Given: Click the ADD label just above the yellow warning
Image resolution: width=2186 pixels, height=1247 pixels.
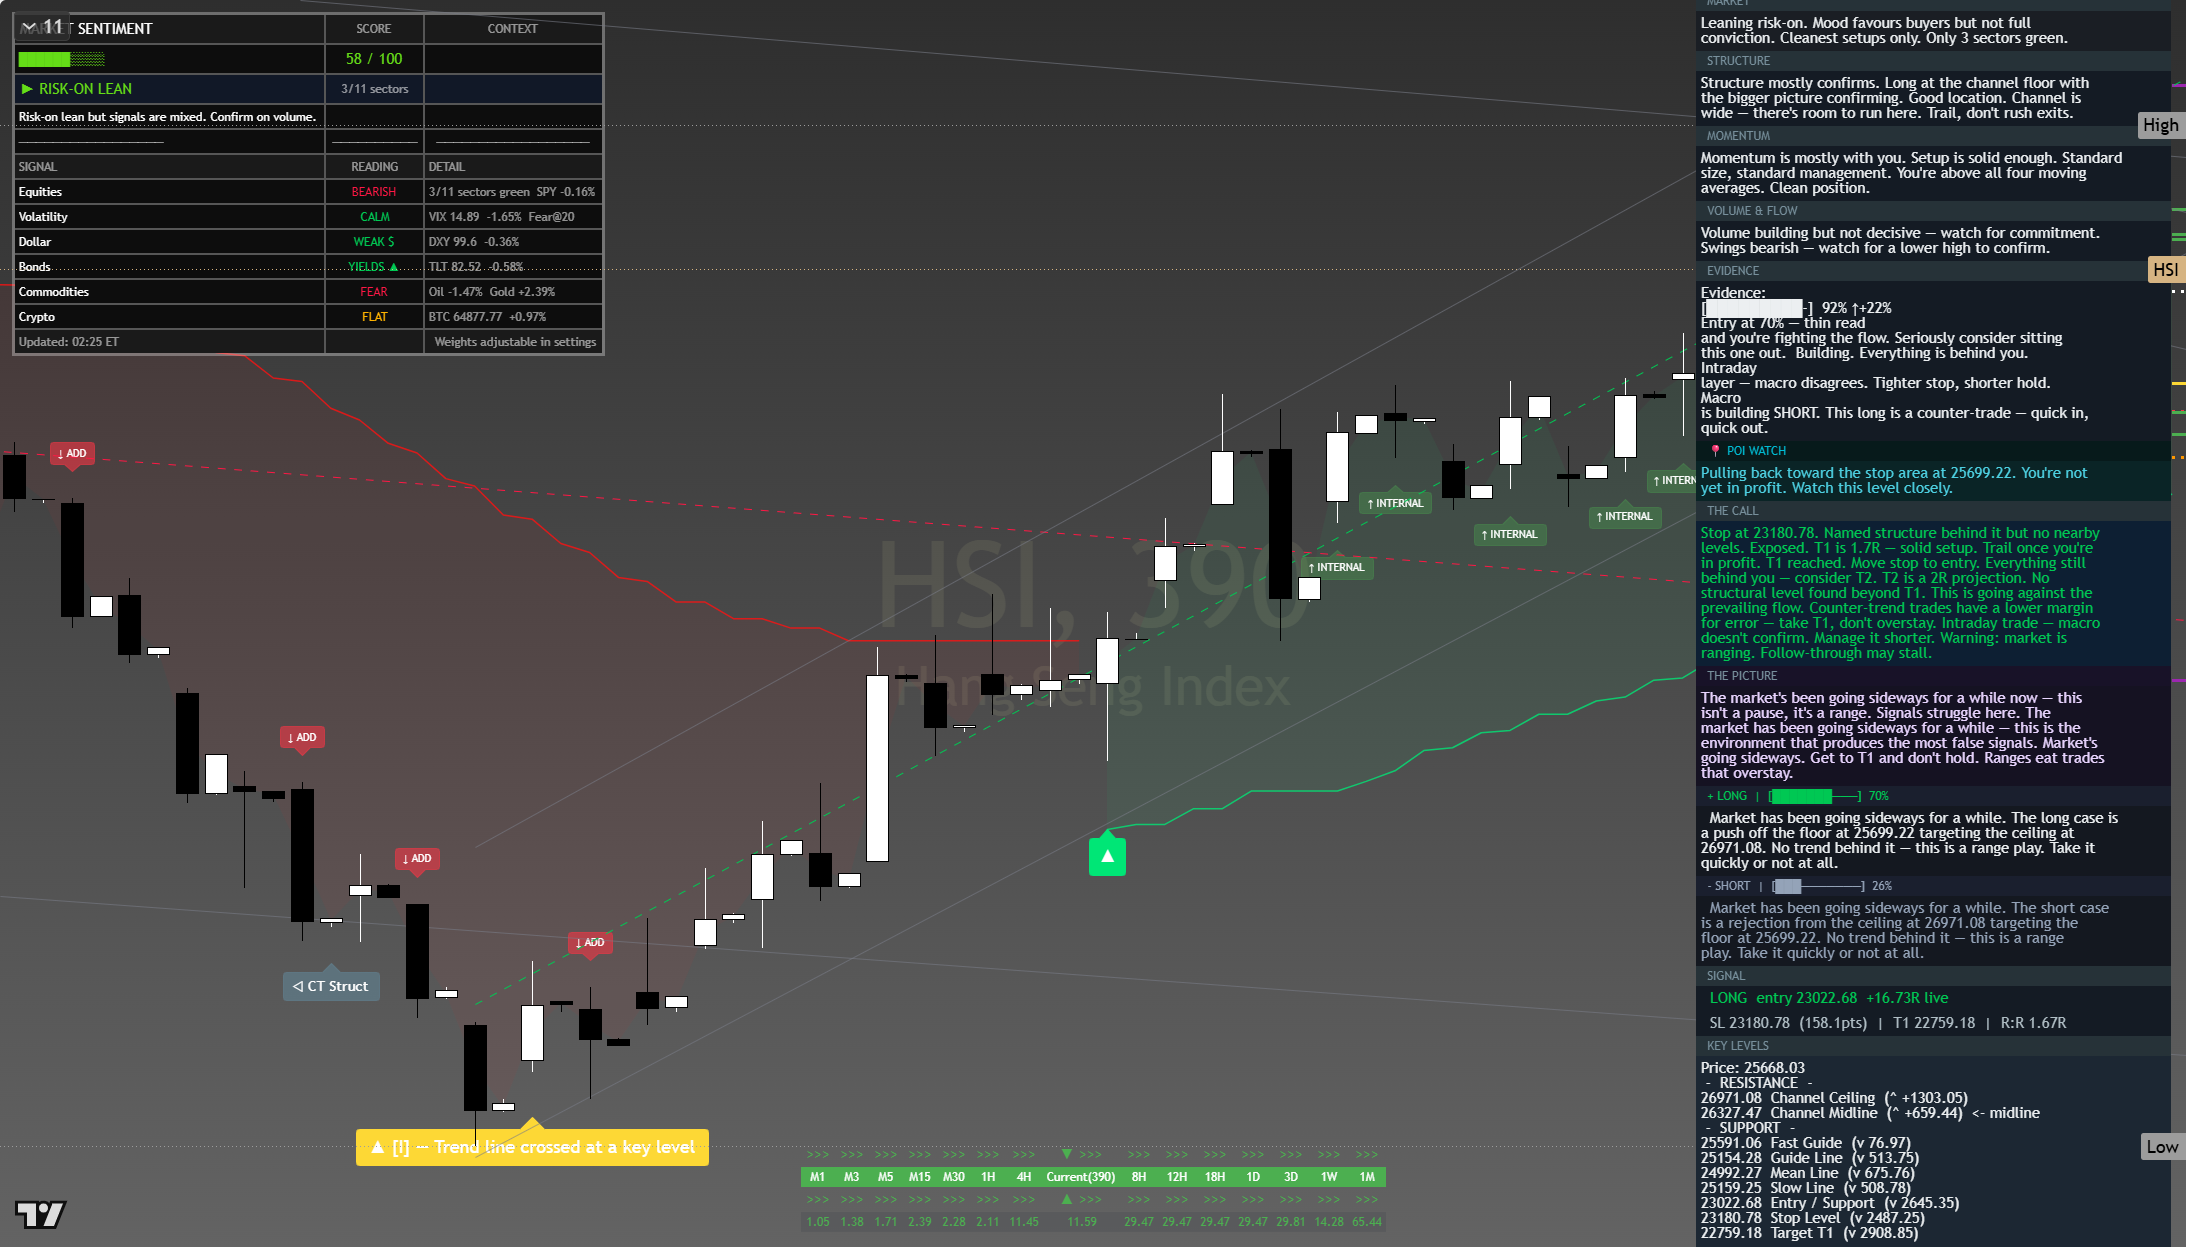Looking at the screenshot, I should (x=590, y=942).
